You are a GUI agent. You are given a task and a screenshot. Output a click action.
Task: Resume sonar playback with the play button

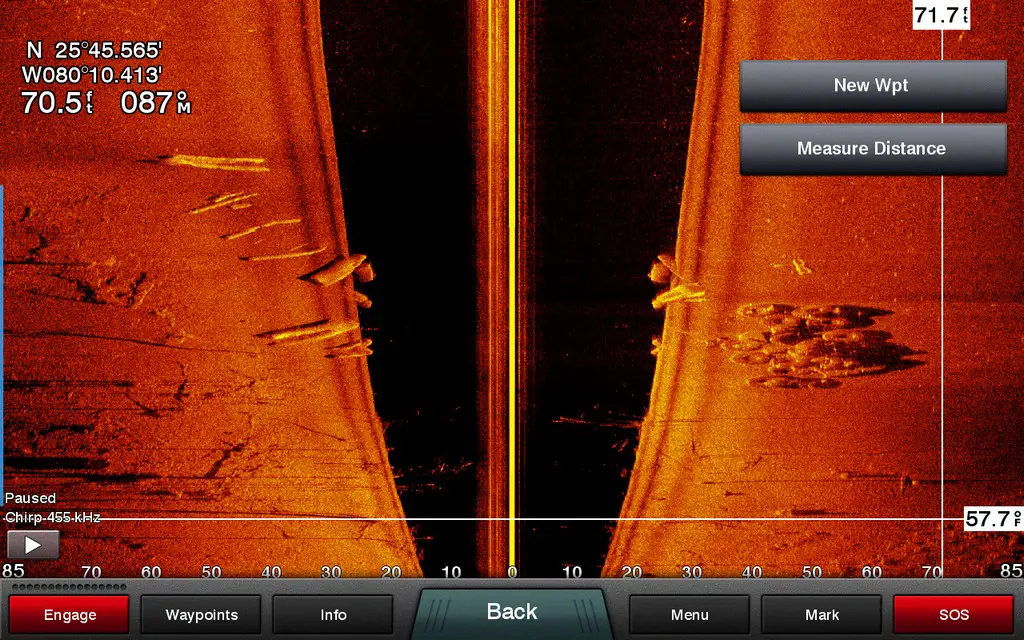coord(33,545)
